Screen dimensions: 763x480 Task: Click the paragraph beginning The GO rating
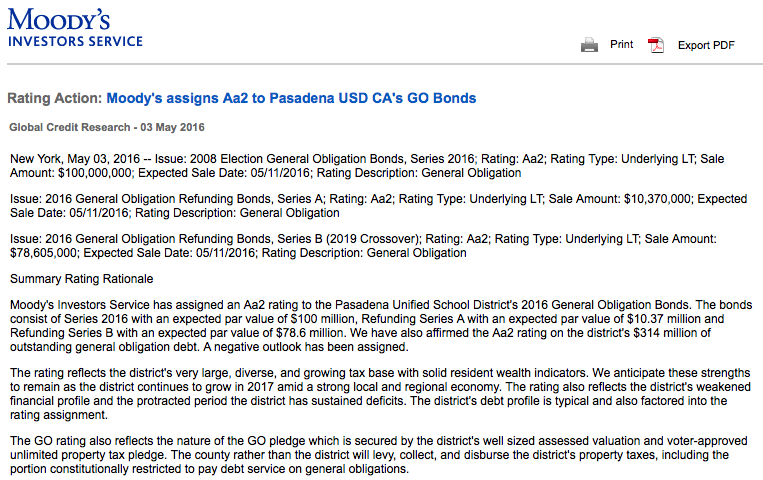click(379, 455)
